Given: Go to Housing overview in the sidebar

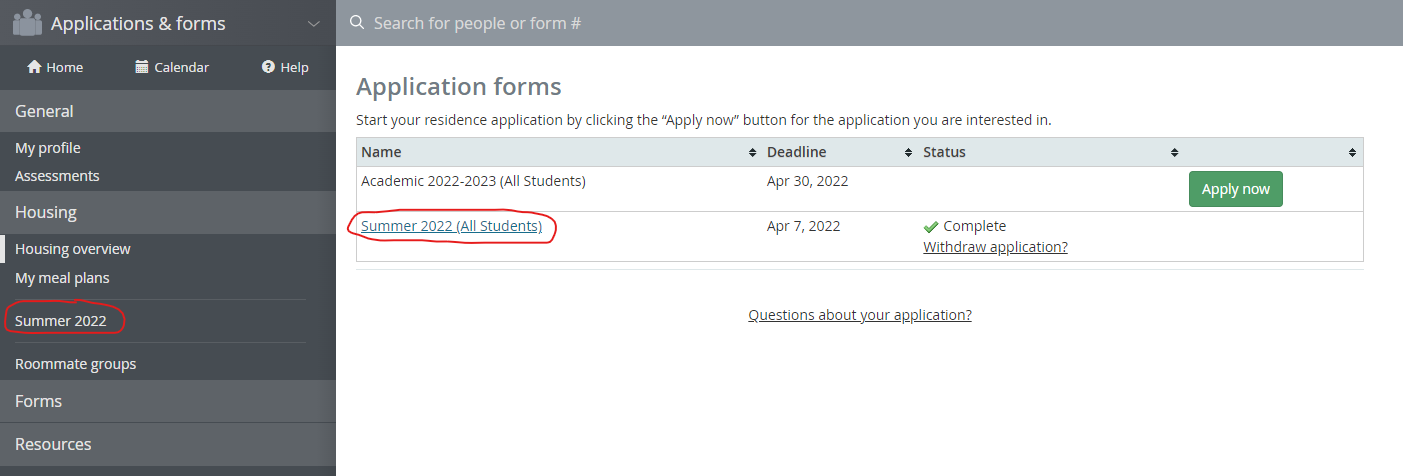Looking at the screenshot, I should coord(73,249).
